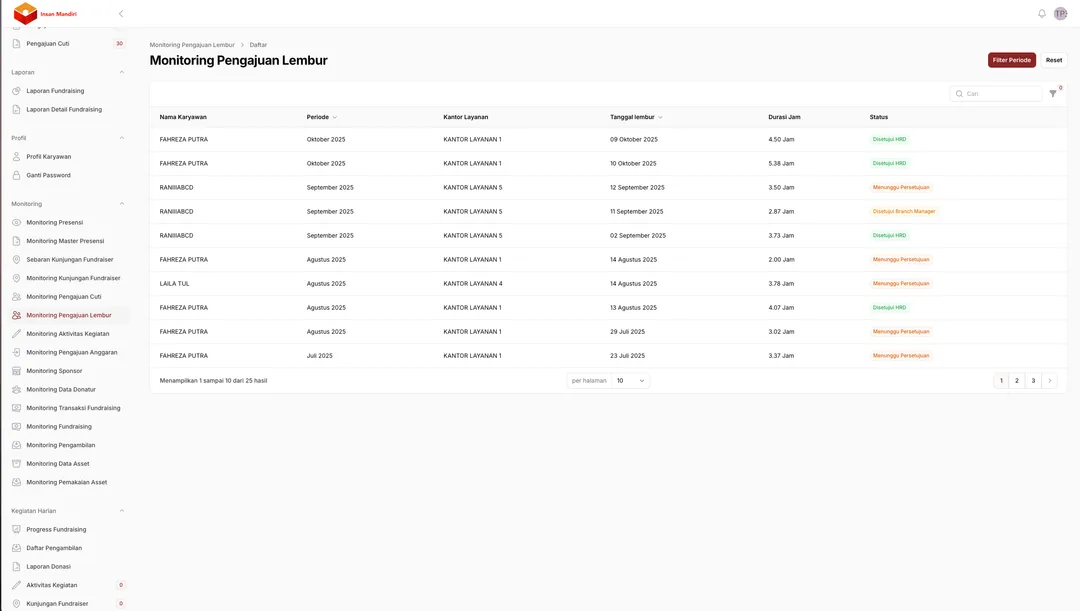Image resolution: width=1080 pixels, height=611 pixels.
Task: Click the Monitoring Pengajuan Cuti icon
Action: click(14, 295)
